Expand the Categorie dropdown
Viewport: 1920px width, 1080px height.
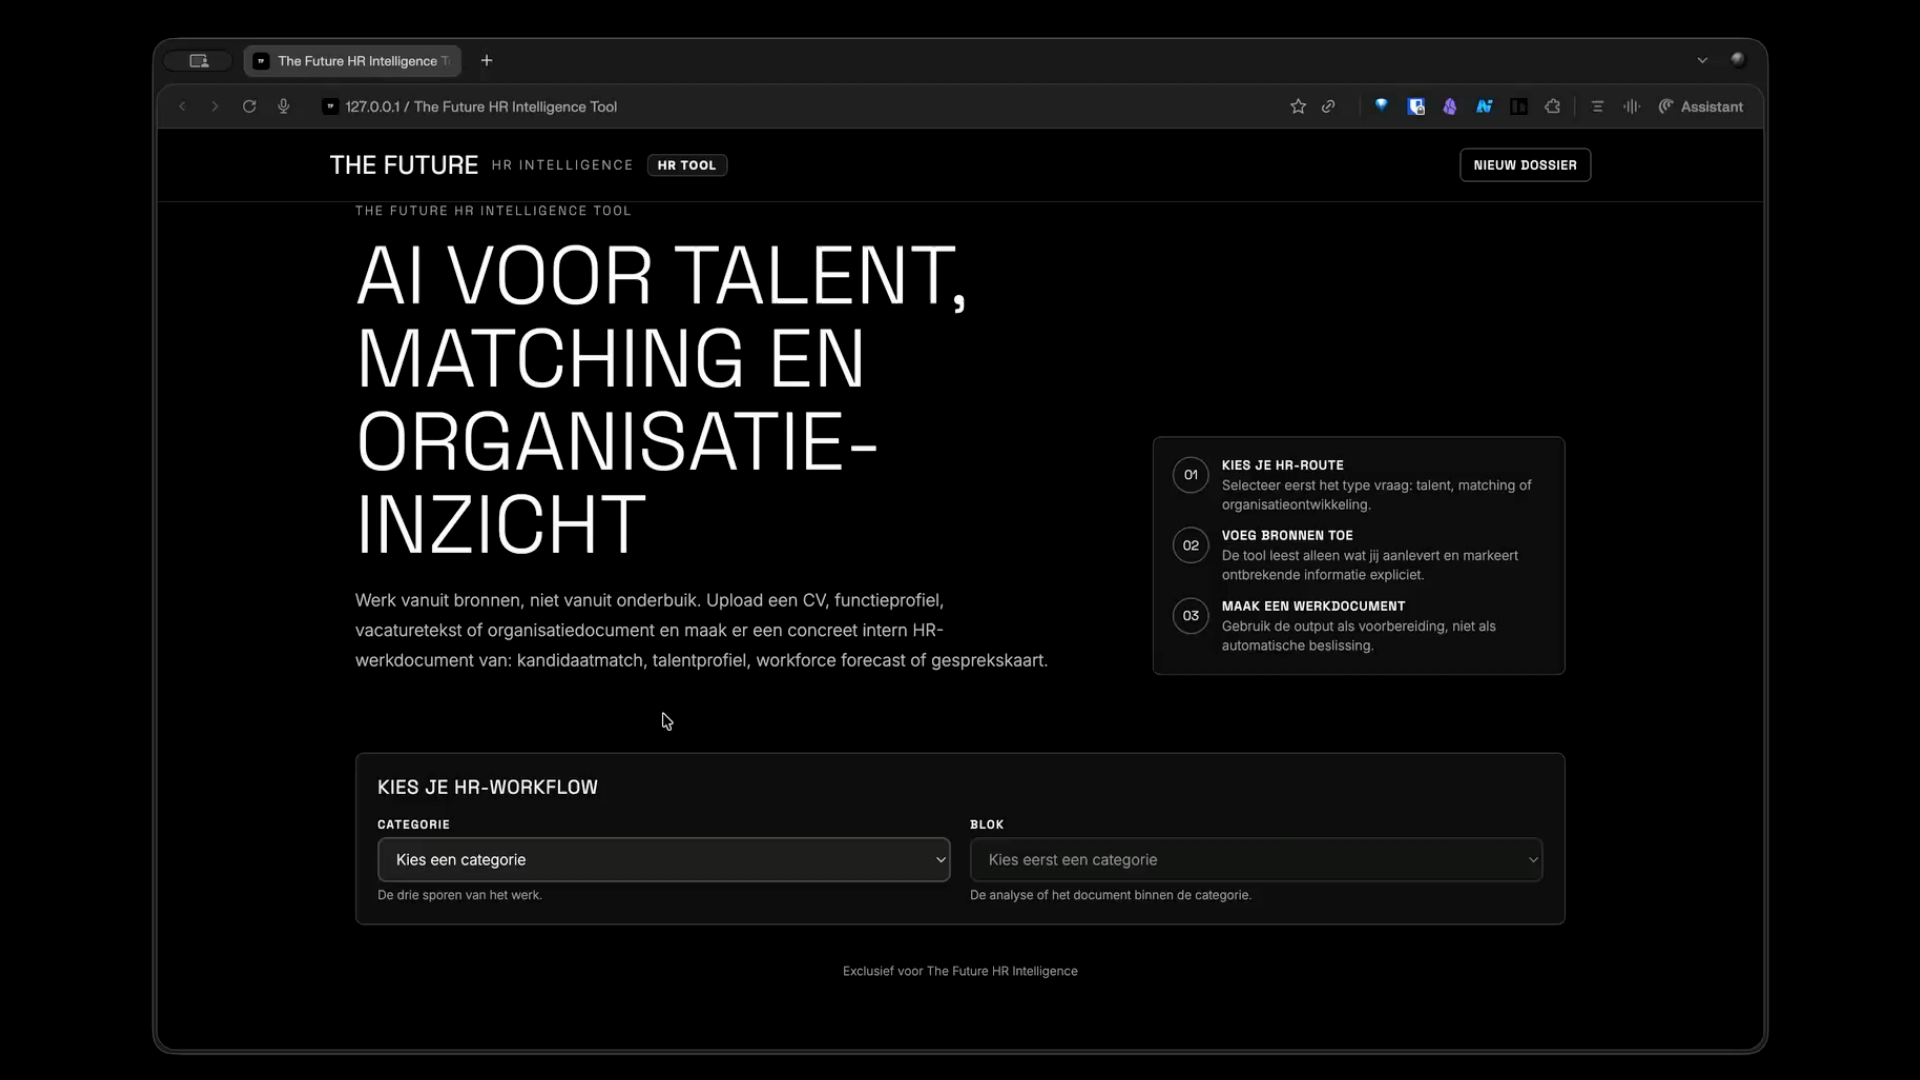tap(663, 859)
